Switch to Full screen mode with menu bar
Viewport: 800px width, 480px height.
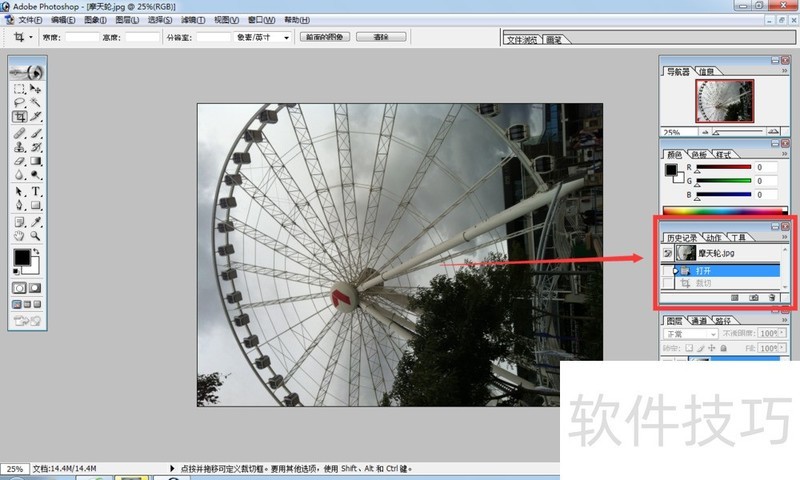click(27, 305)
